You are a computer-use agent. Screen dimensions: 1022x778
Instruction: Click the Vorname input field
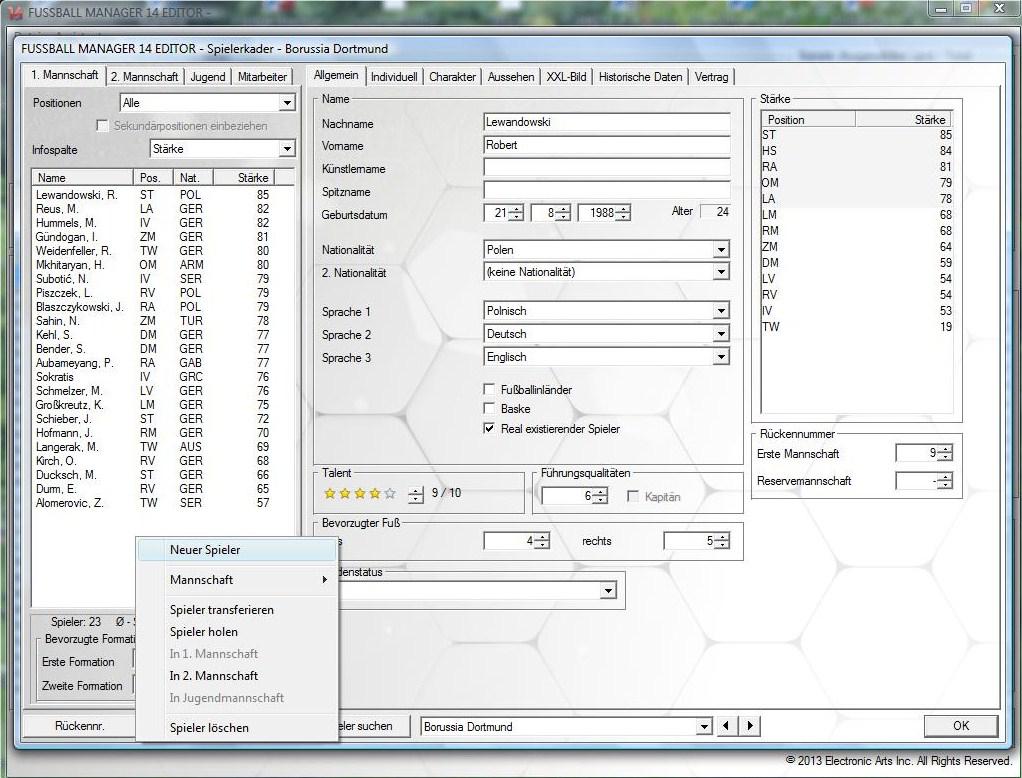606,145
